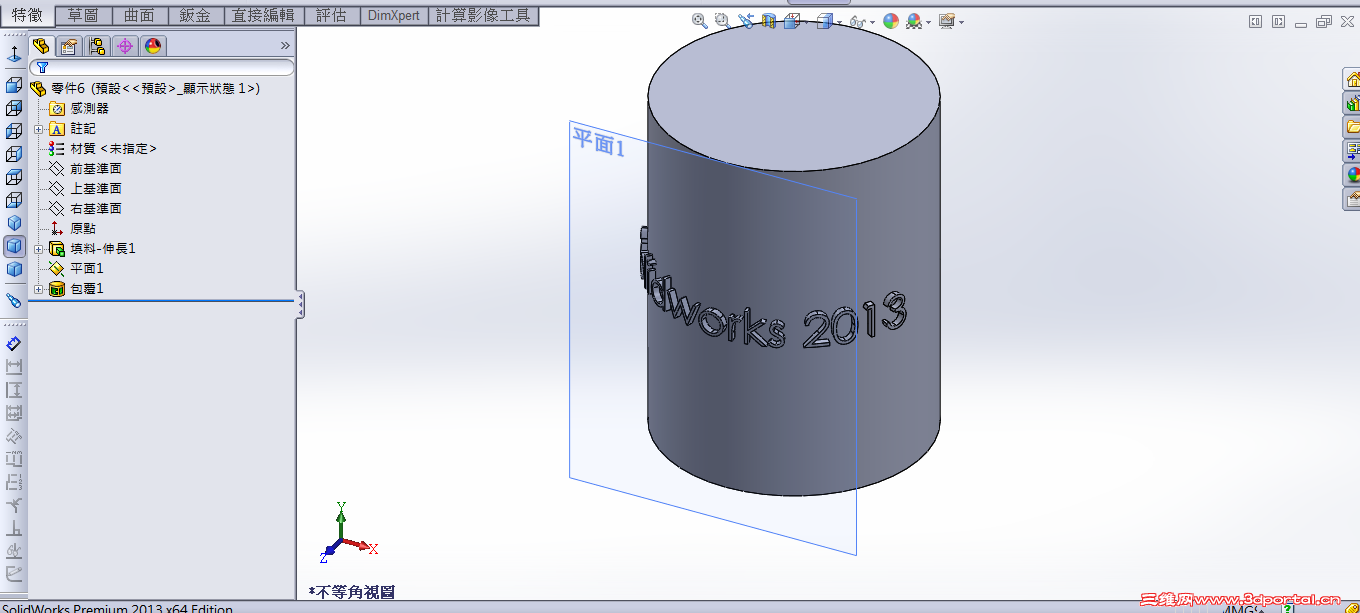Screen dimensions: 1360x613
Task: Open the View Palette task pane tab
Action: pos(1352,151)
